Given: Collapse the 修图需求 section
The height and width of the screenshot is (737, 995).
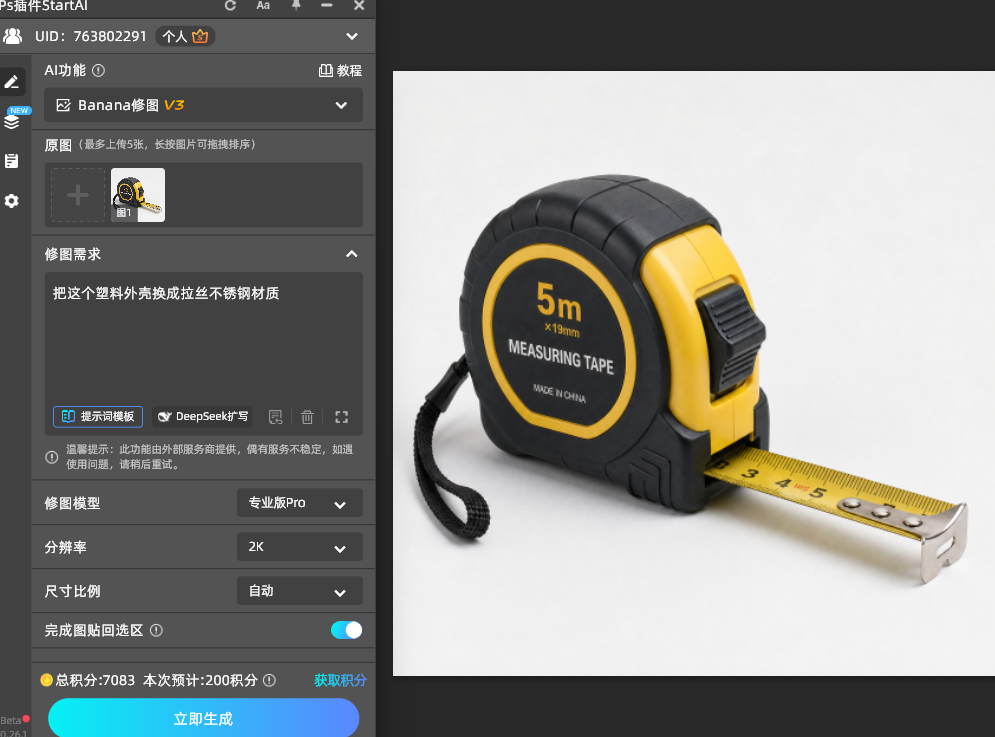Looking at the screenshot, I should coord(352,254).
